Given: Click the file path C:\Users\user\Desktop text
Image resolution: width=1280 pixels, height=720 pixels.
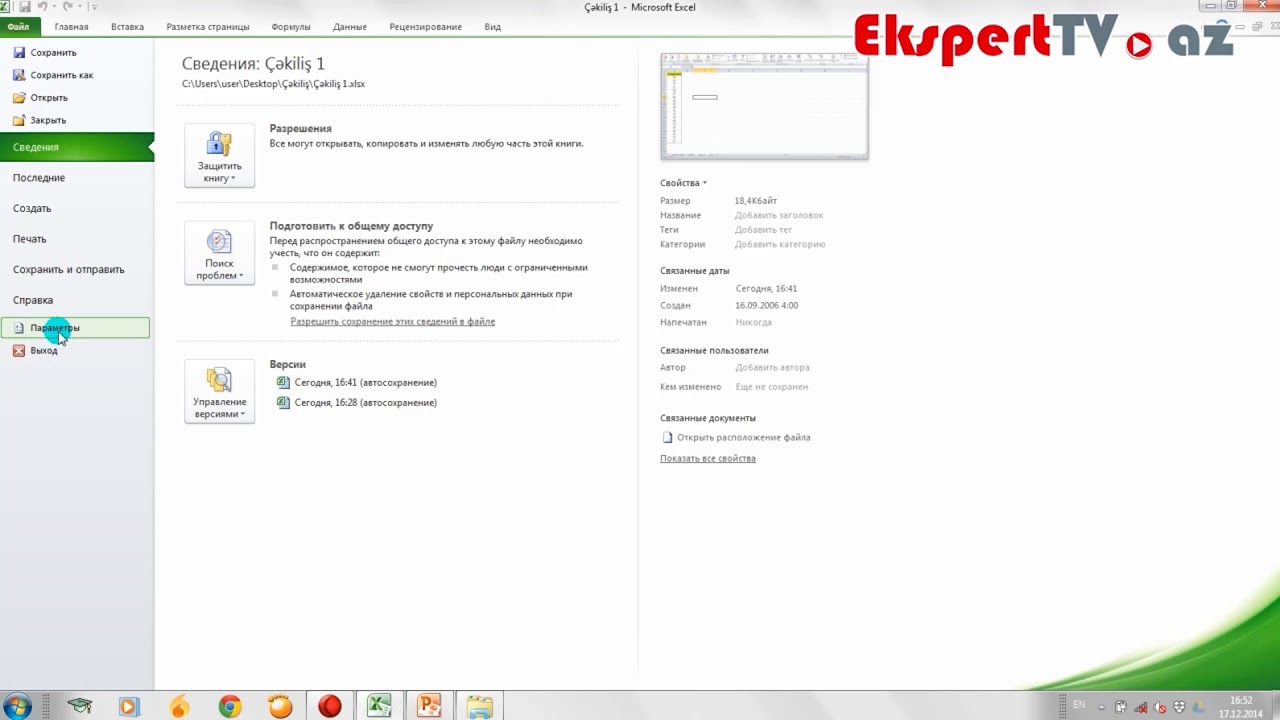Looking at the screenshot, I should tap(273, 84).
